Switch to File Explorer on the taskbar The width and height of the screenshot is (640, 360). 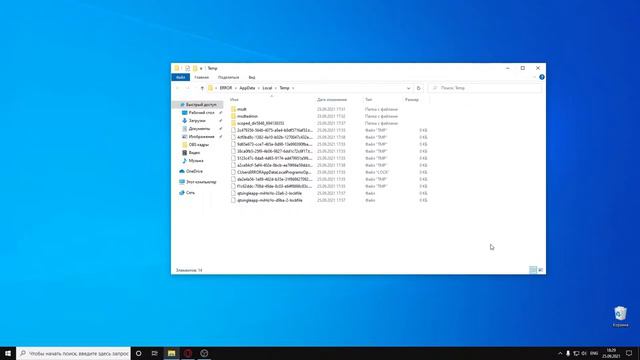pos(171,353)
